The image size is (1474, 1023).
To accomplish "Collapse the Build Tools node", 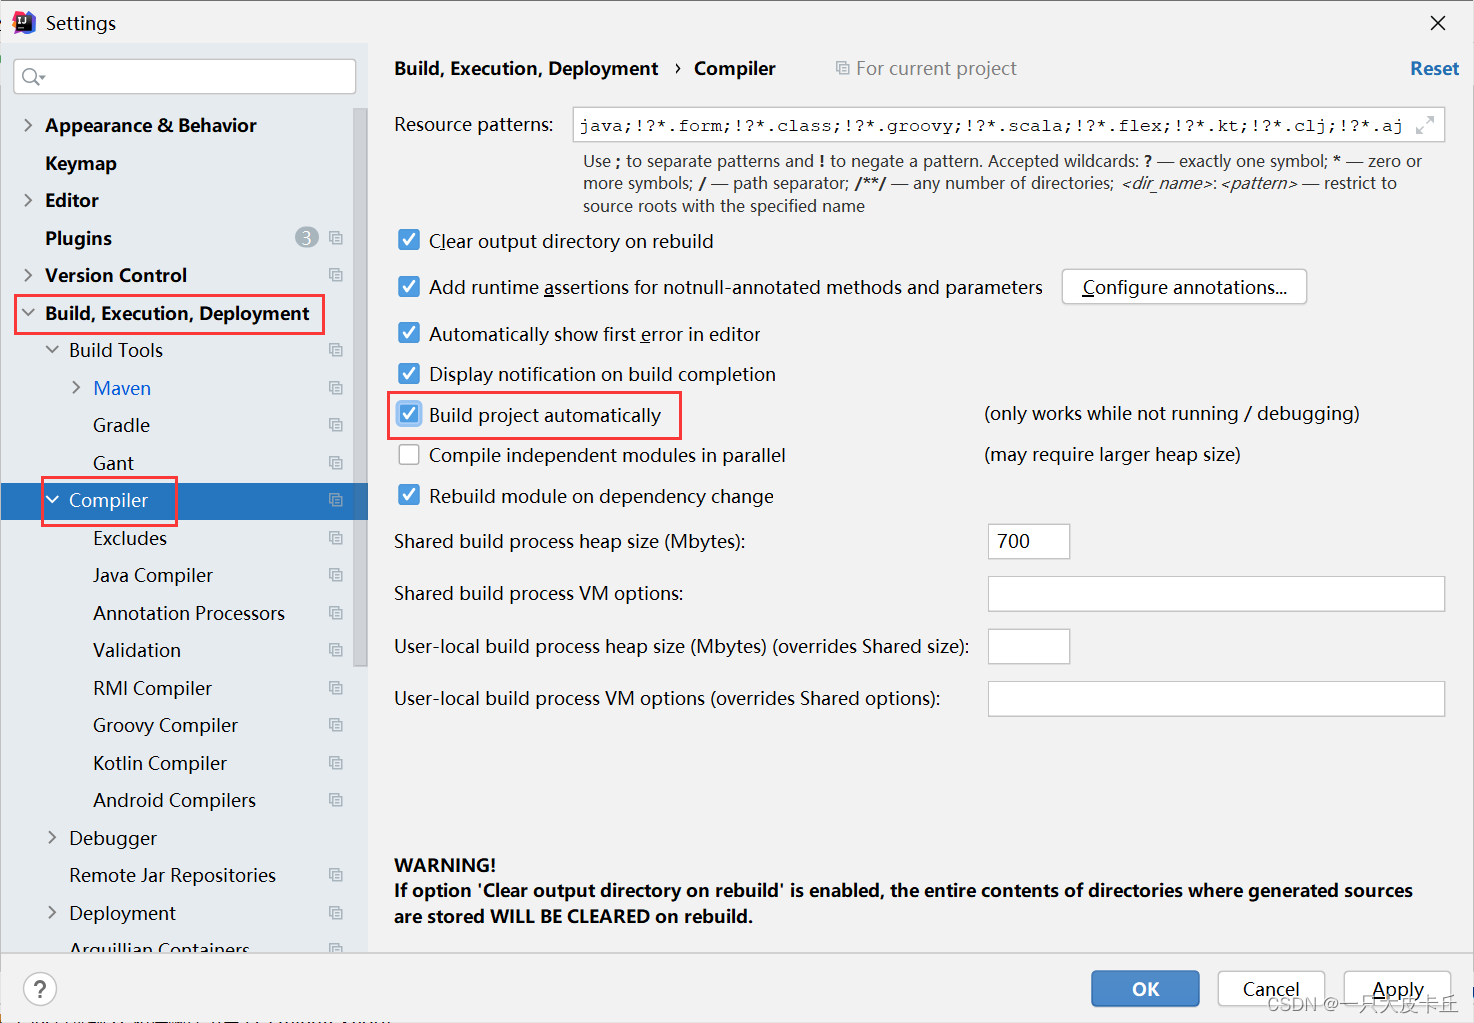I will pyautogui.click(x=52, y=350).
